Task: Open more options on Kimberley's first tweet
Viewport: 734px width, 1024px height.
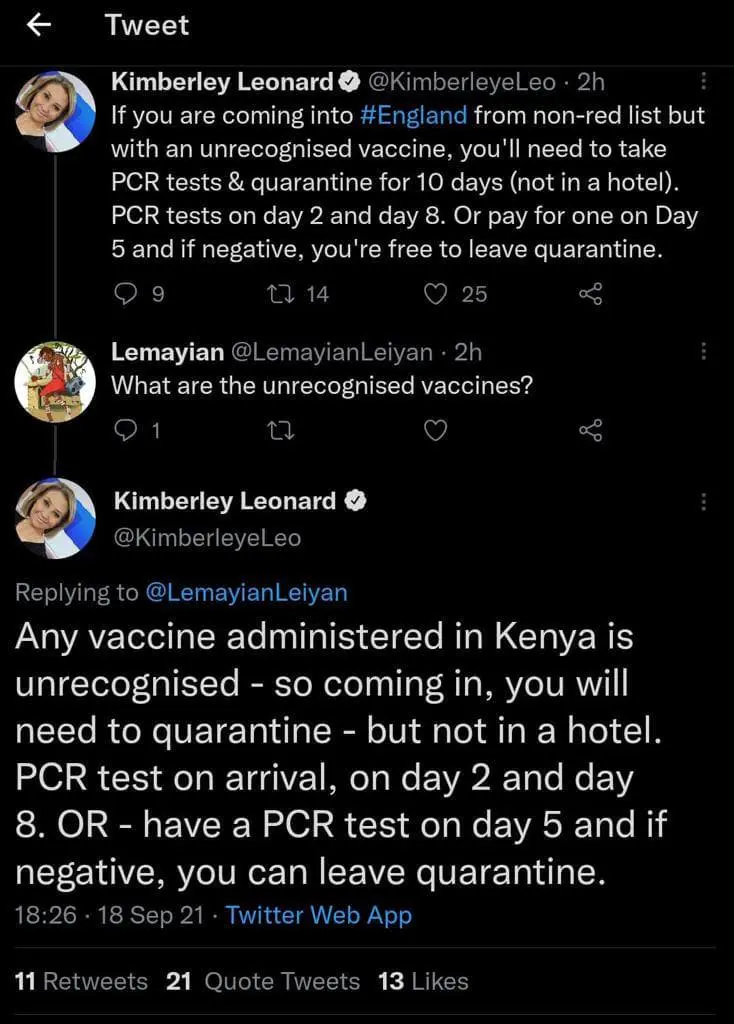Action: coord(703,82)
